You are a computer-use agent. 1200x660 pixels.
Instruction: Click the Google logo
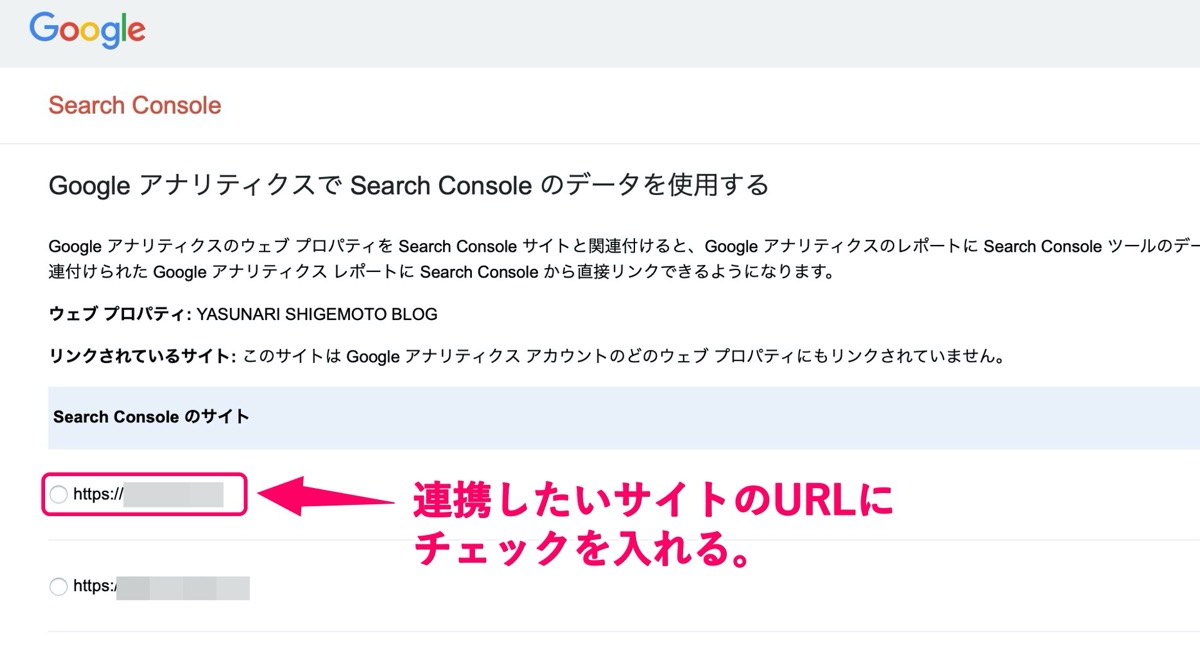(x=88, y=29)
